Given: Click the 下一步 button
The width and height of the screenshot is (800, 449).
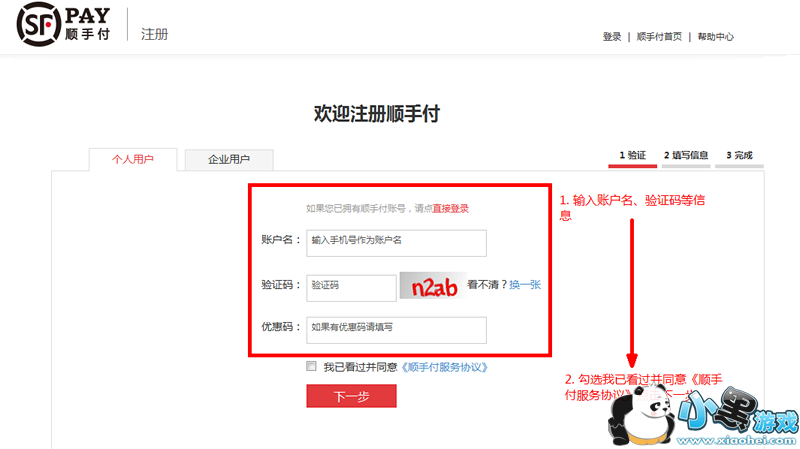Looking at the screenshot, I should pos(352,396).
